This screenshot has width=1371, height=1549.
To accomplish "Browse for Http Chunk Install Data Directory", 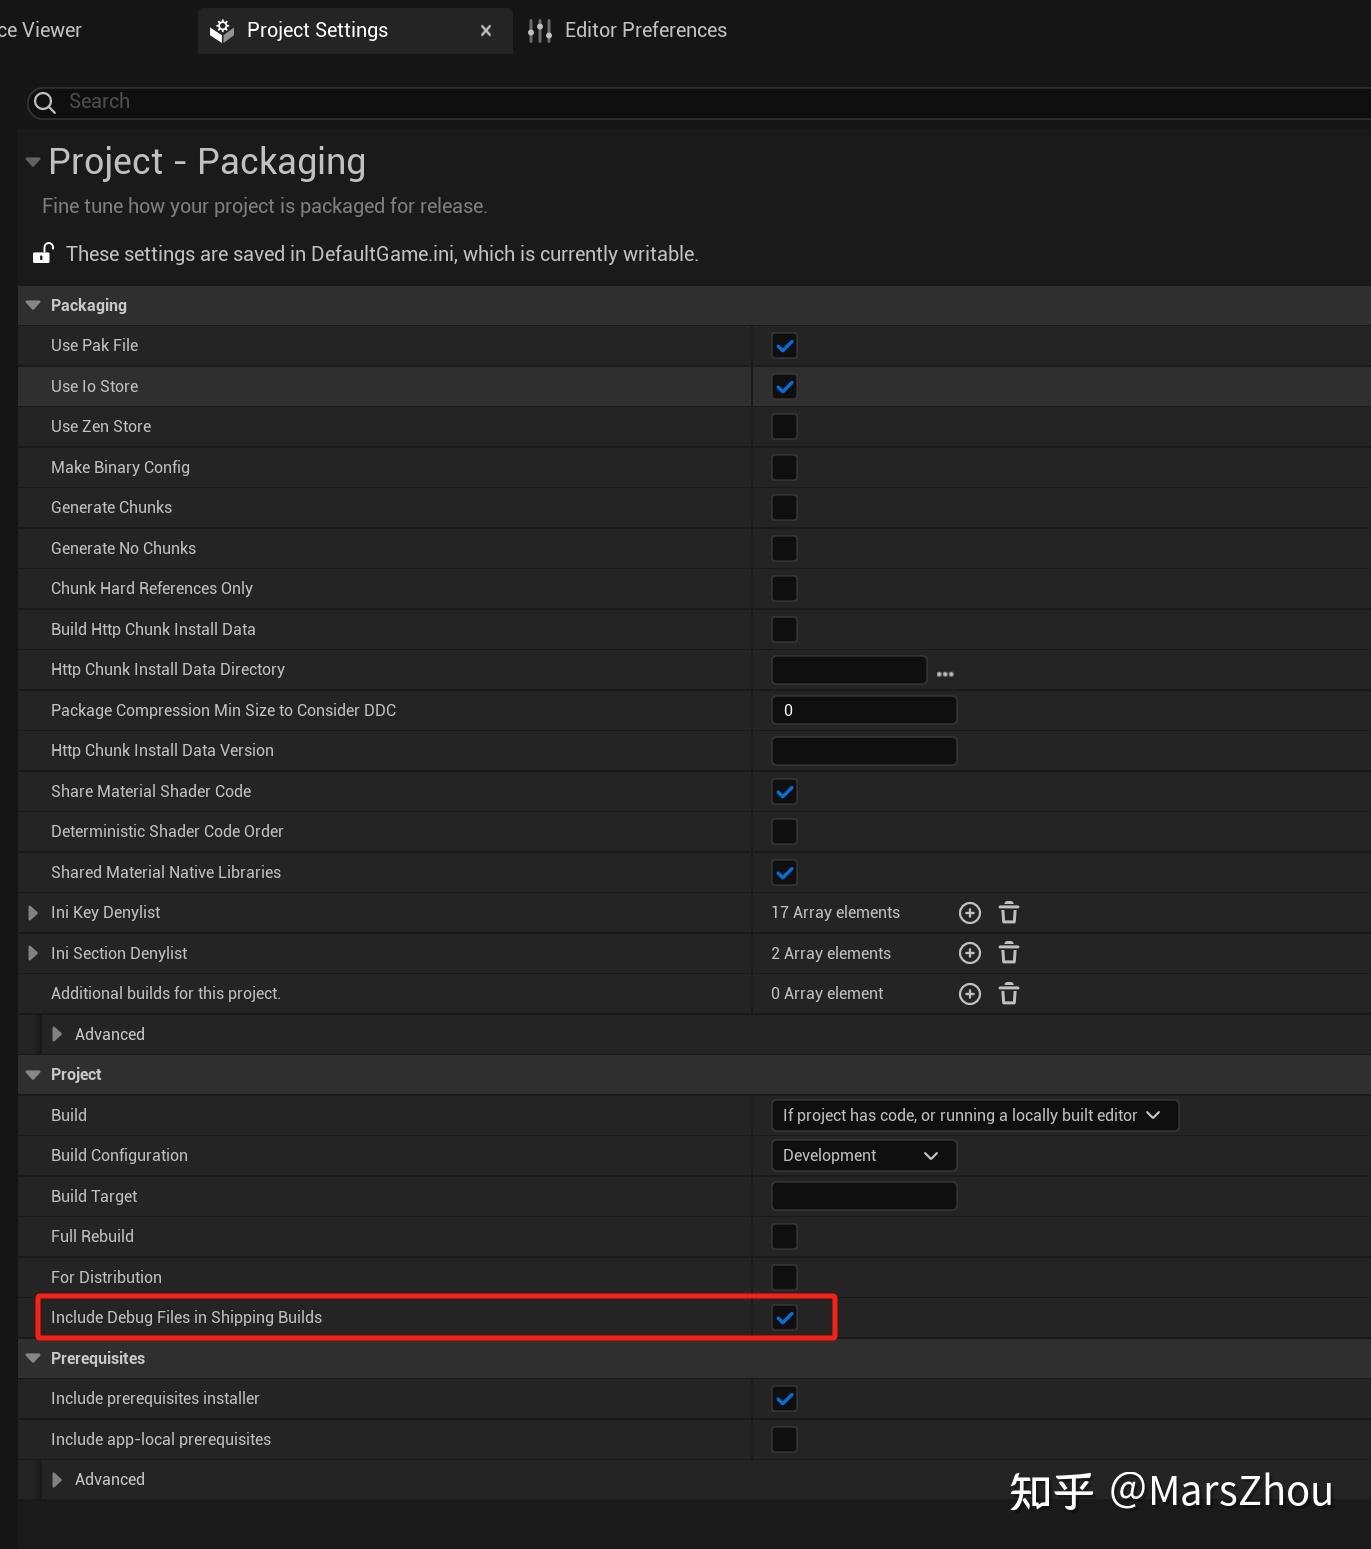I will click(945, 673).
